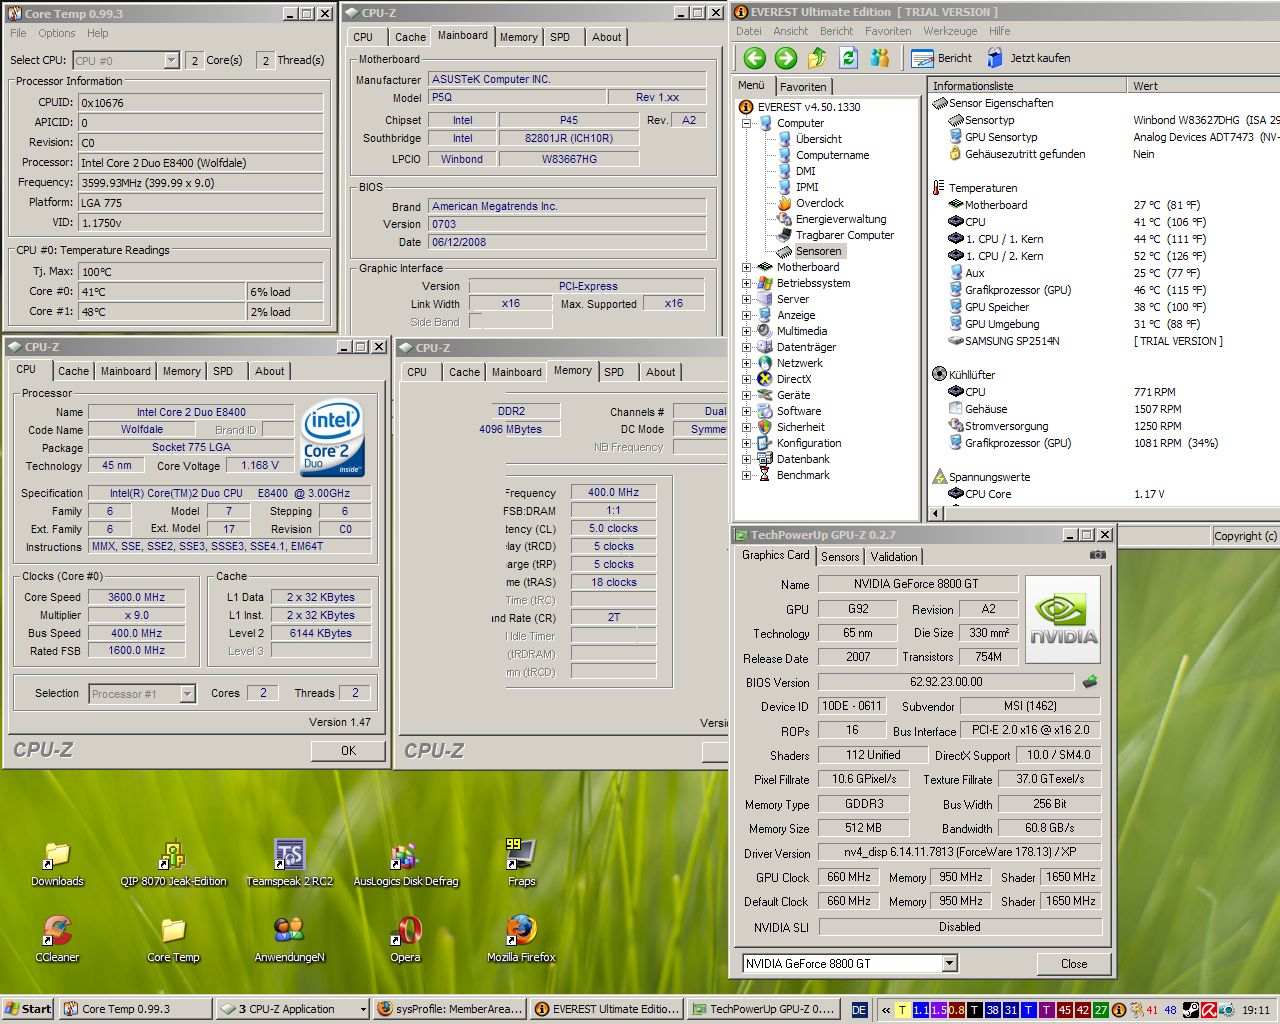
Task: Open the Bericht report toolbar item
Action: coord(943,58)
